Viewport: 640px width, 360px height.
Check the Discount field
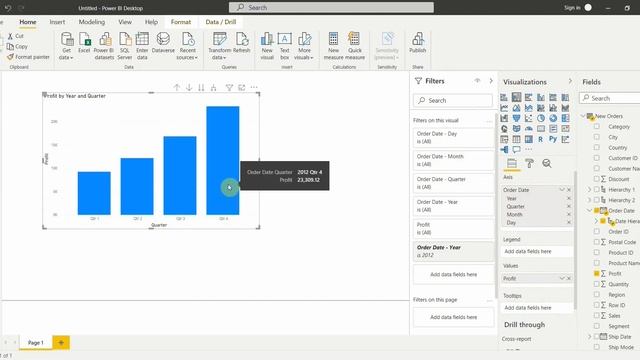click(597, 179)
